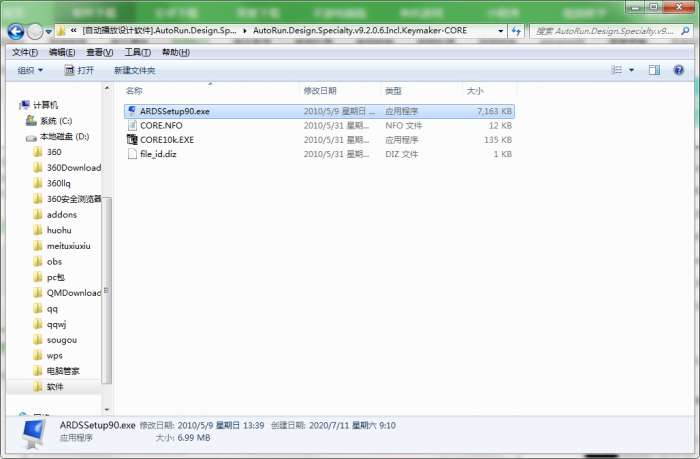The width and height of the screenshot is (700, 459).
Task: Open the addons folder in tree
Action: 62,215
